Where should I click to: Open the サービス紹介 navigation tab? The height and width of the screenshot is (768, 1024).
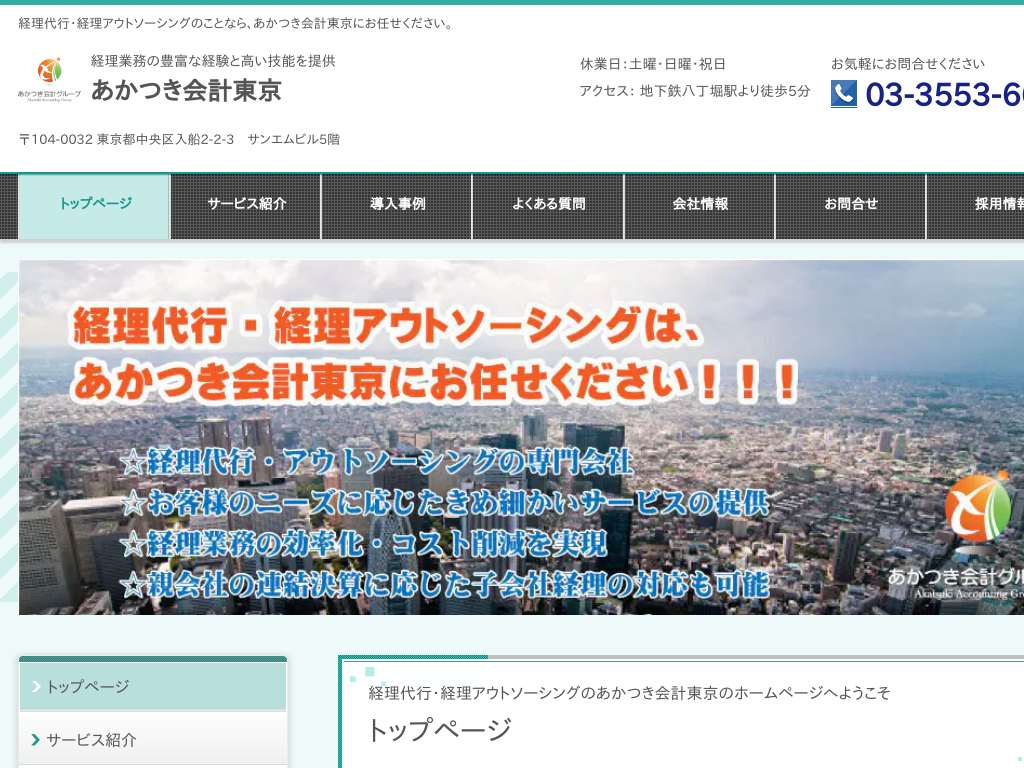[x=246, y=206]
